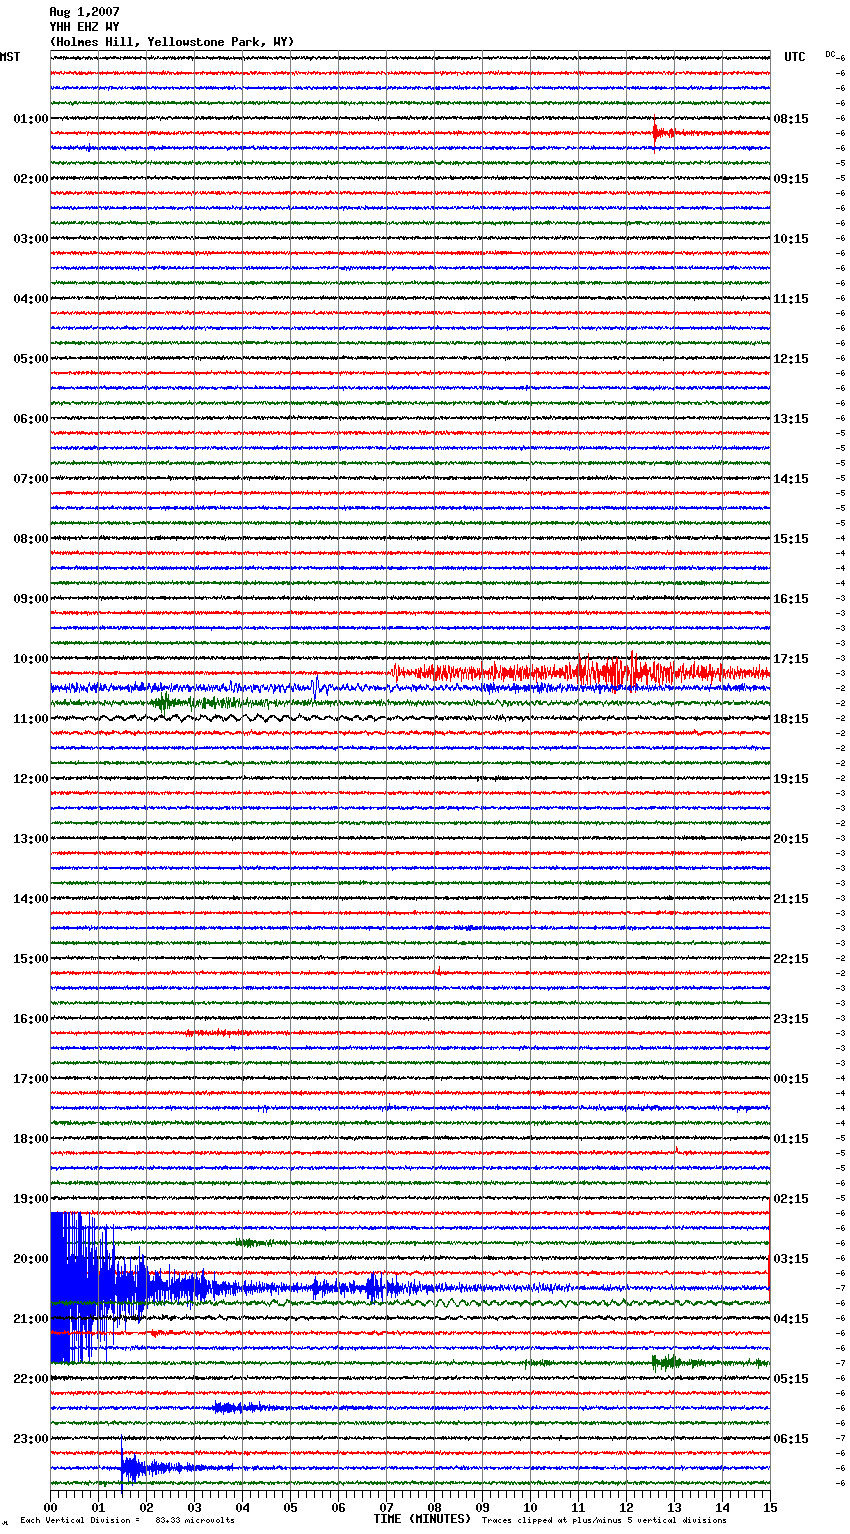Click the "(Holmes Hill, Yellowstone Park, WY)" title

[172, 42]
